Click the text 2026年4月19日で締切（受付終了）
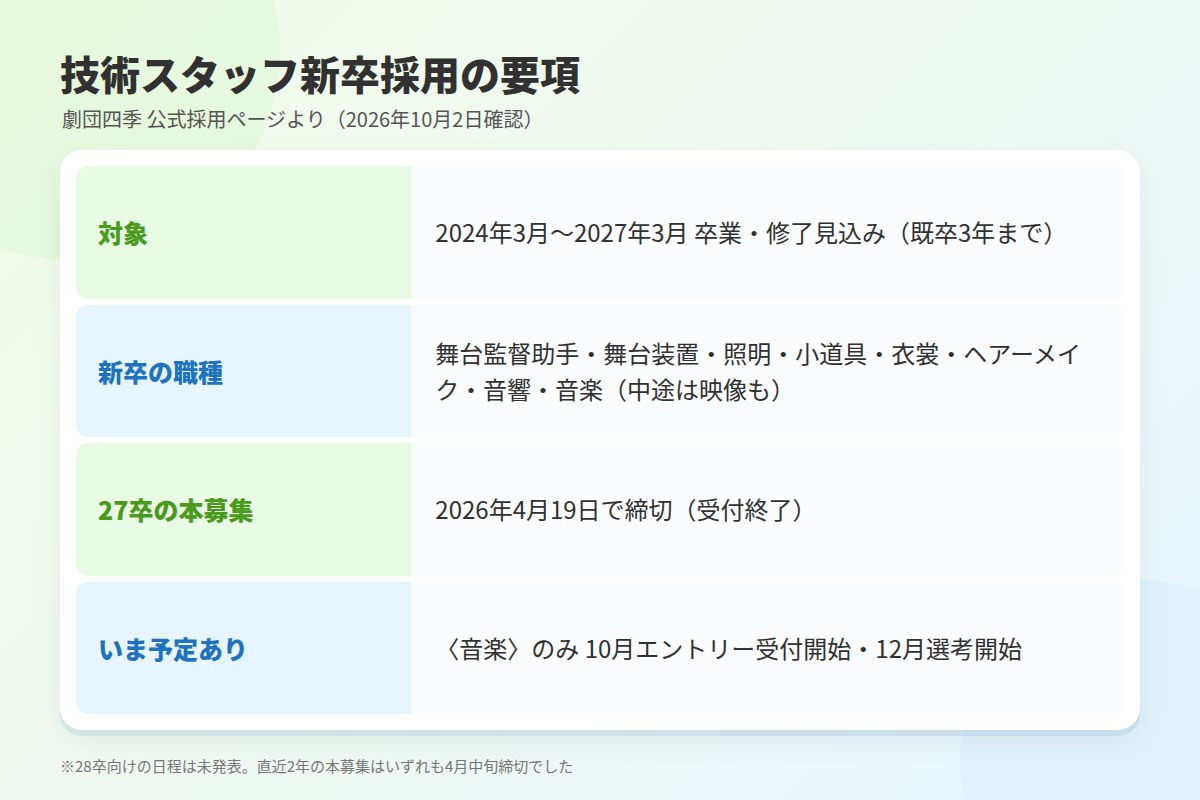Screen dimensions: 1200x800 pos(620,511)
